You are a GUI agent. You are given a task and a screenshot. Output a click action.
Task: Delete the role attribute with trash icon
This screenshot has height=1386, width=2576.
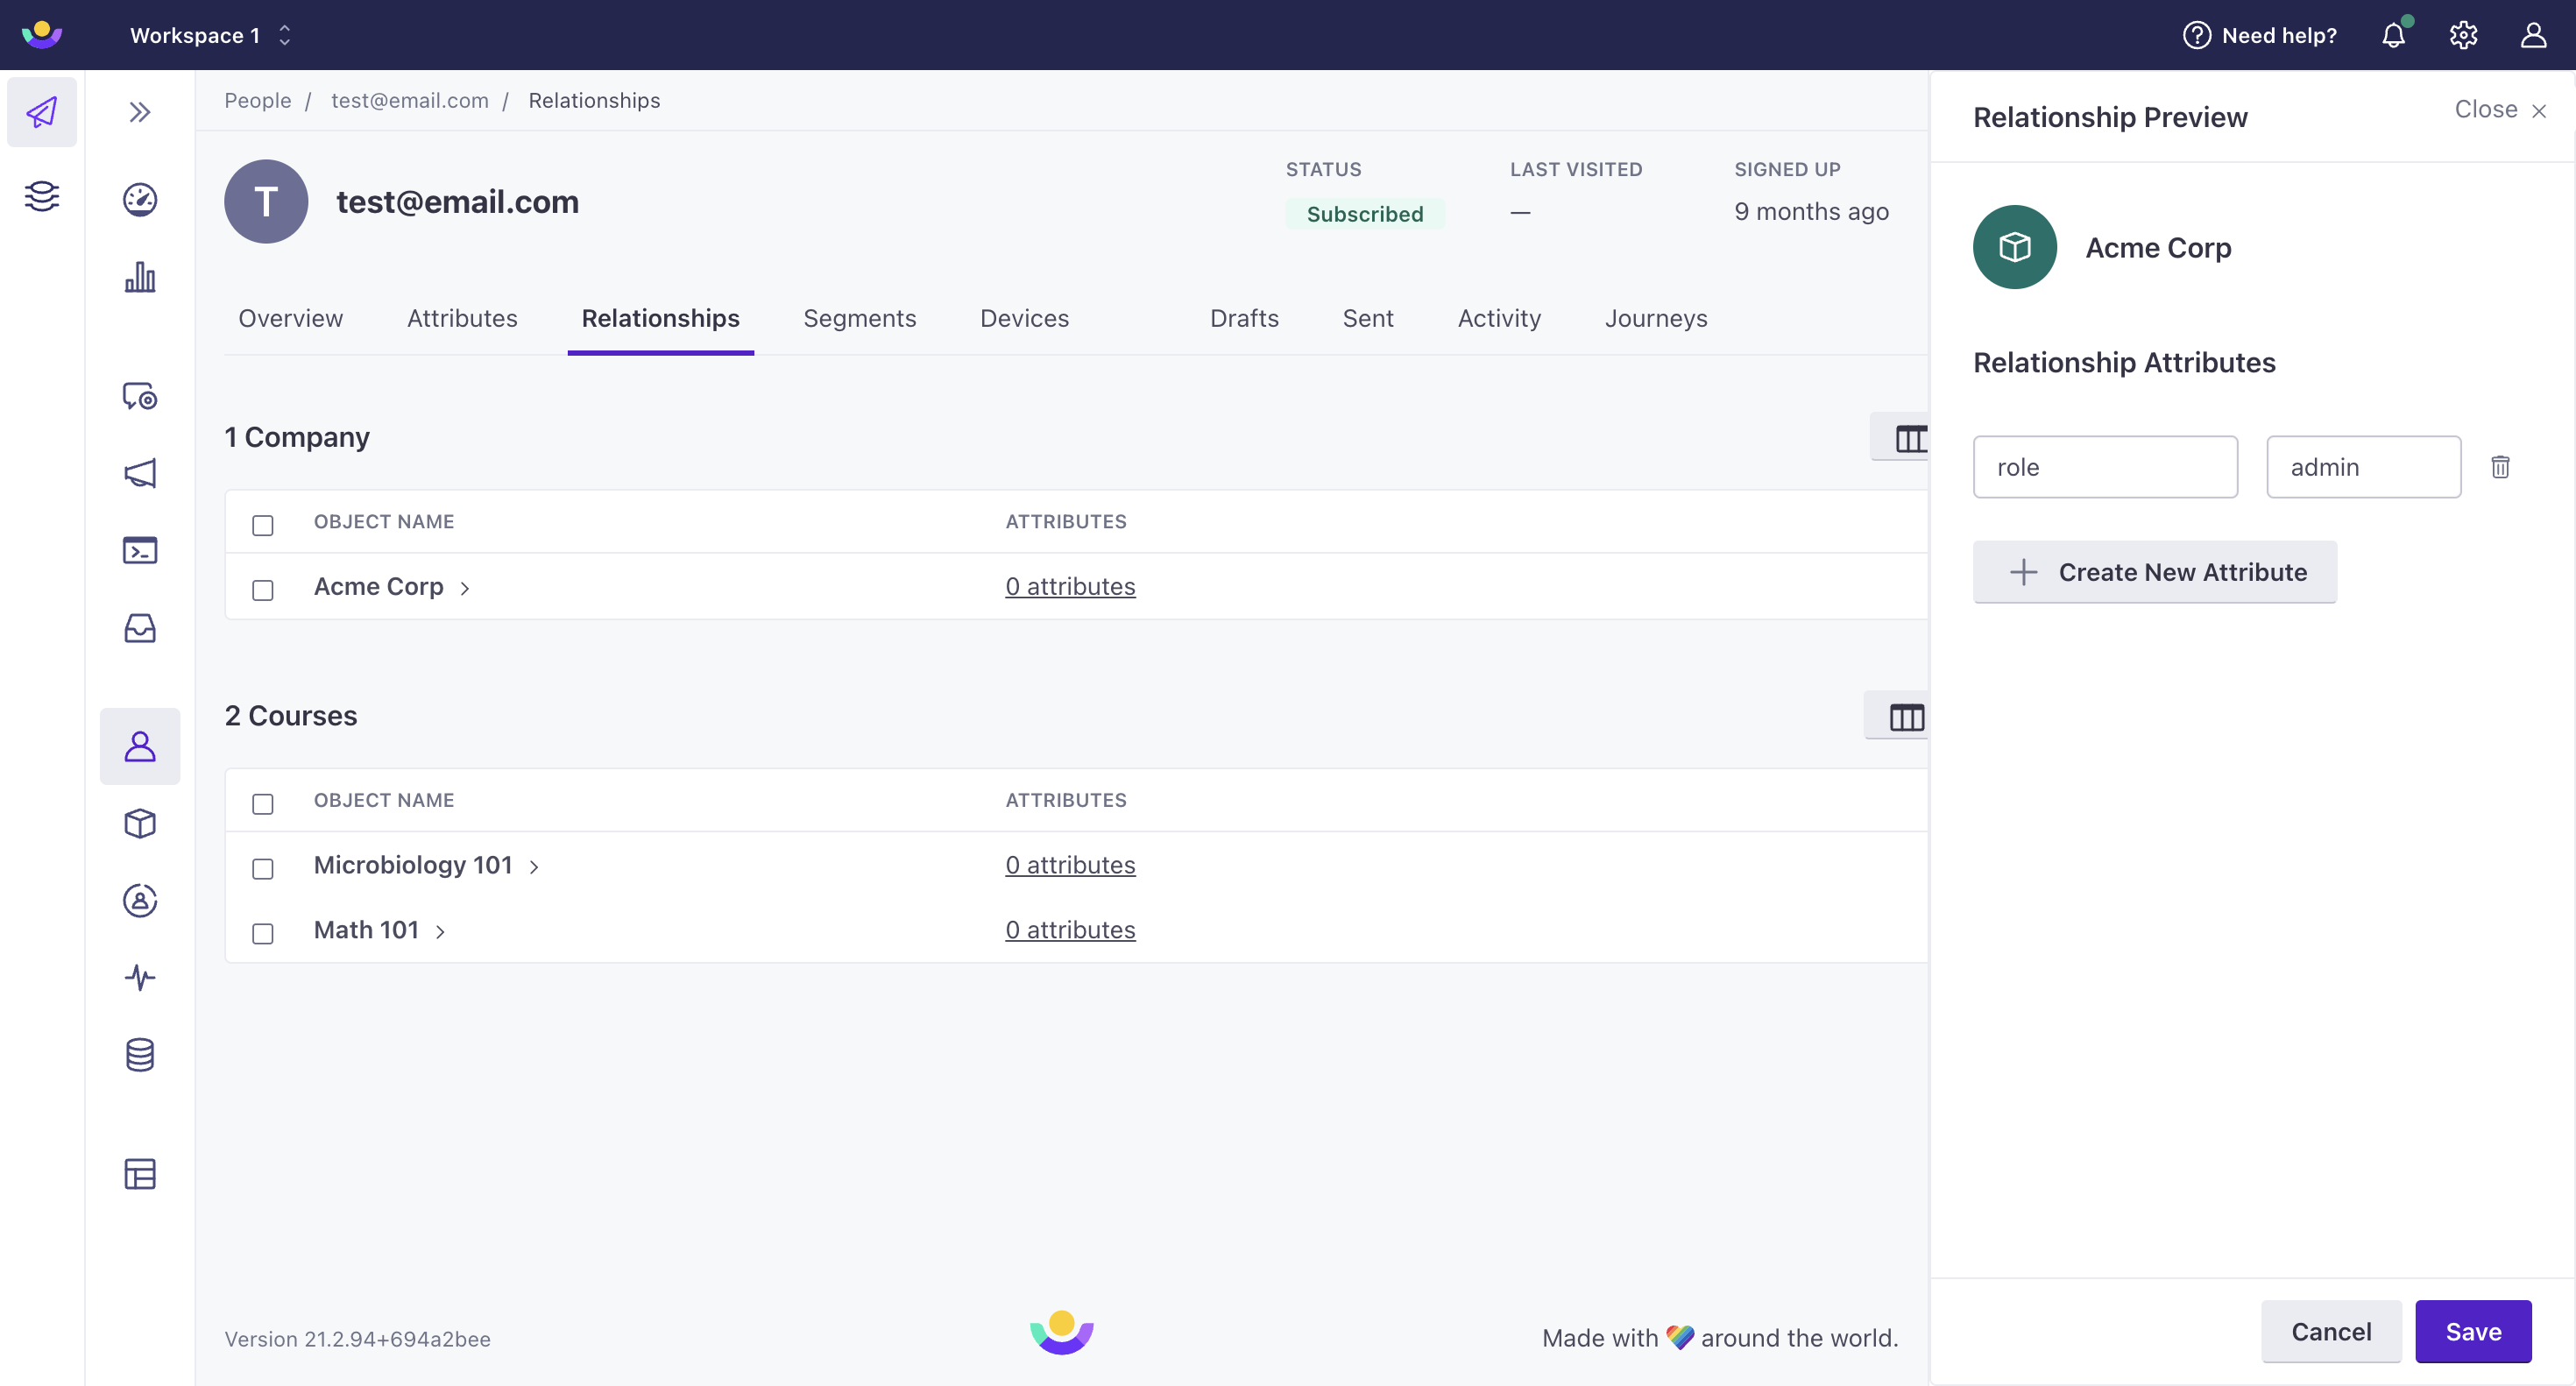2500,467
